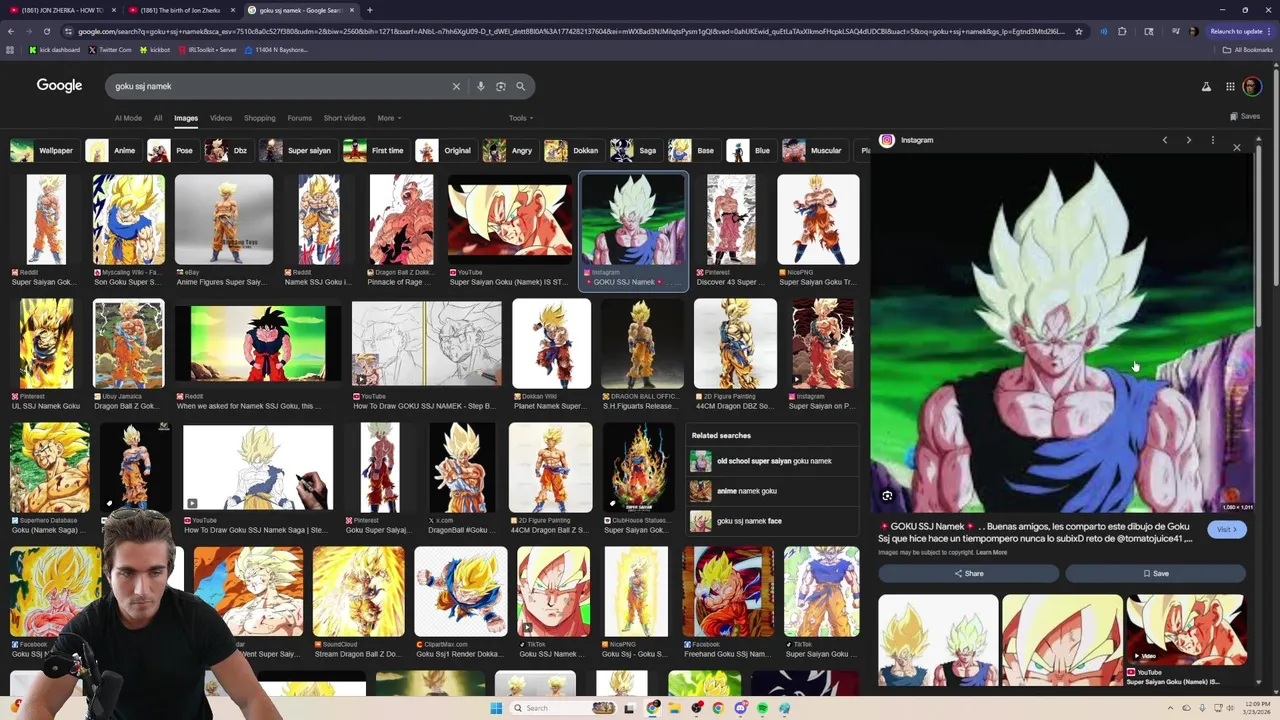Viewport: 1280px width, 720px height.
Task: Open the Google apps grid
Action: (x=1230, y=87)
